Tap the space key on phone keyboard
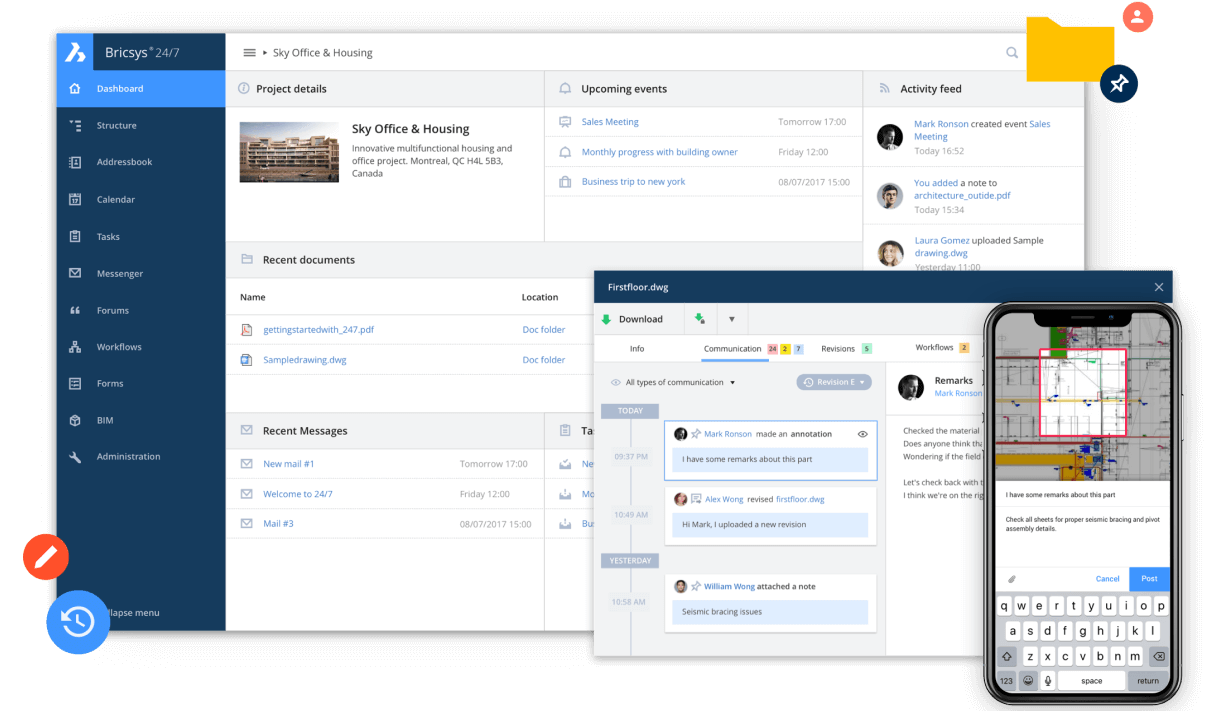 (1091, 680)
